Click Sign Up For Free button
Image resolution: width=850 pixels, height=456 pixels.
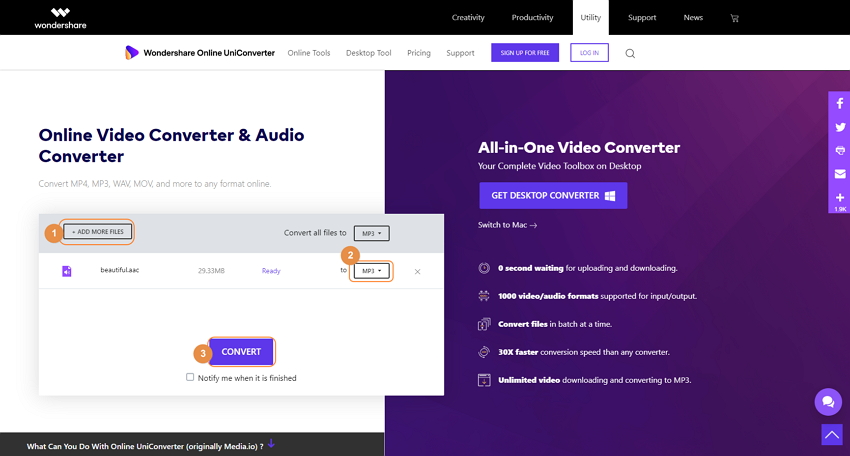[x=525, y=53]
